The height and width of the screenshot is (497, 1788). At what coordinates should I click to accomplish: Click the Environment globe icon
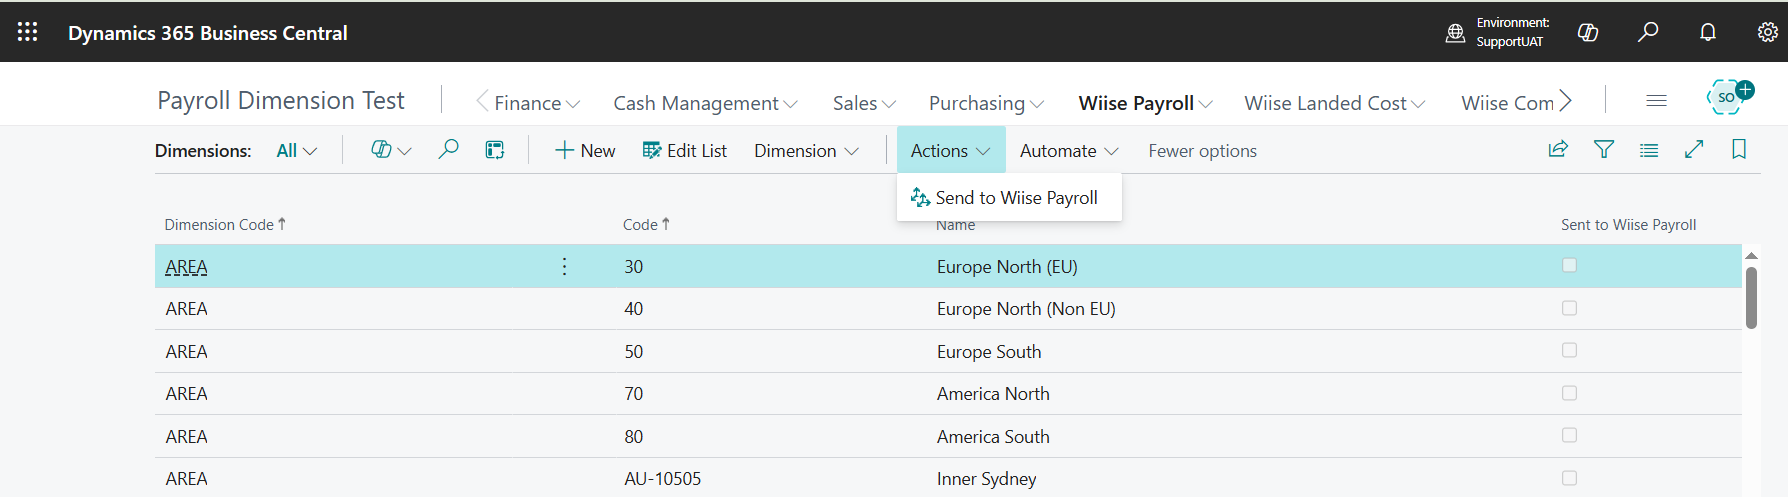[x=1455, y=33]
